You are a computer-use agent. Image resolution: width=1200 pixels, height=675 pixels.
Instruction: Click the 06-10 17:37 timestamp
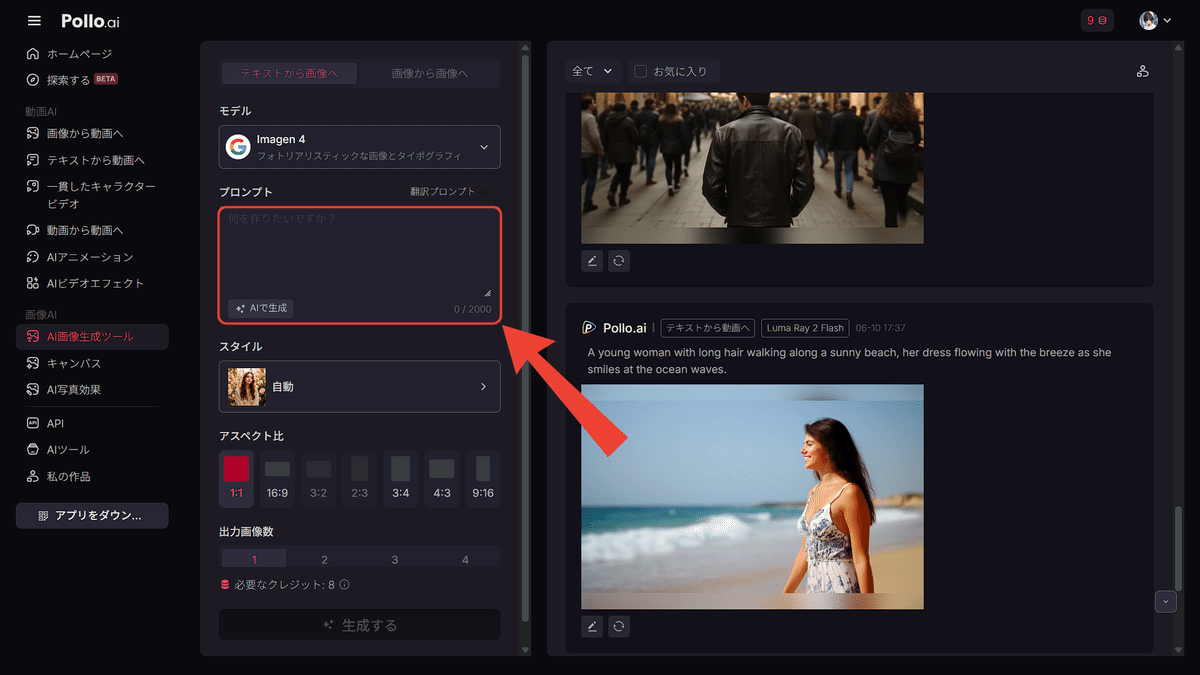[x=881, y=328]
